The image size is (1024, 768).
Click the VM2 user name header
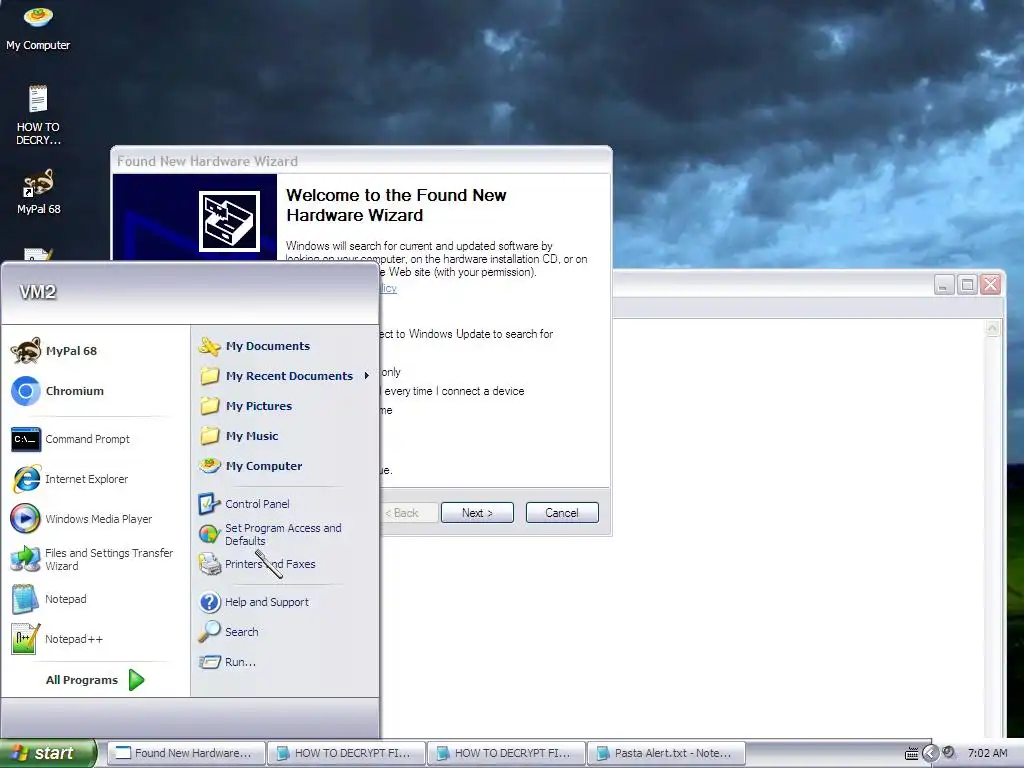[x=38, y=292]
